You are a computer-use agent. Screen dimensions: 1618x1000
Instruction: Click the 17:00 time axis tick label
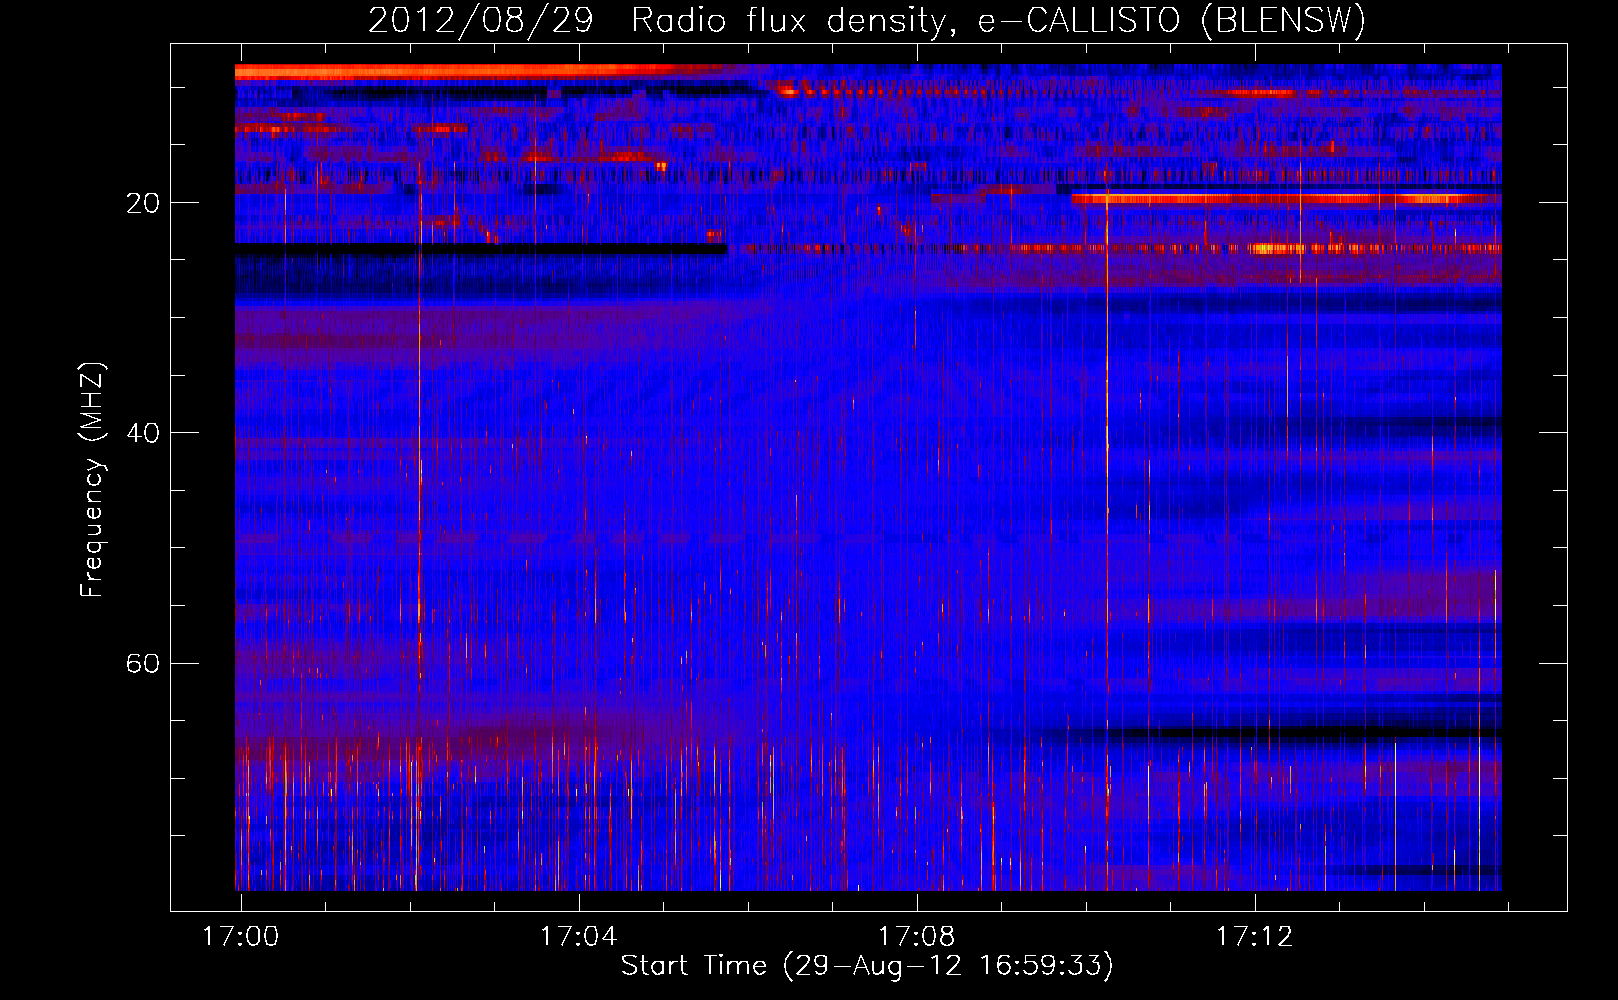tap(240, 937)
